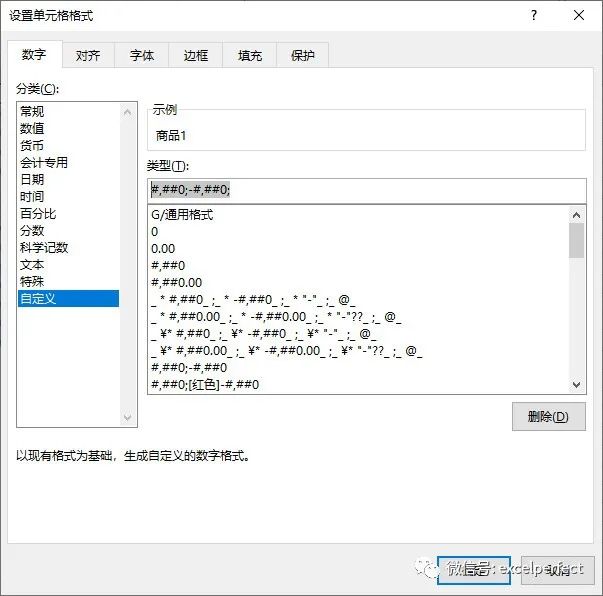Select 特殊 category
The width and height of the screenshot is (603, 596).
pyautogui.click(x=68, y=281)
